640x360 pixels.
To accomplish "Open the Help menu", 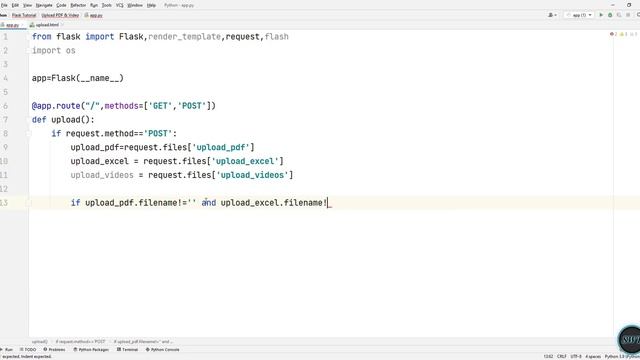I will pos(151,5).
